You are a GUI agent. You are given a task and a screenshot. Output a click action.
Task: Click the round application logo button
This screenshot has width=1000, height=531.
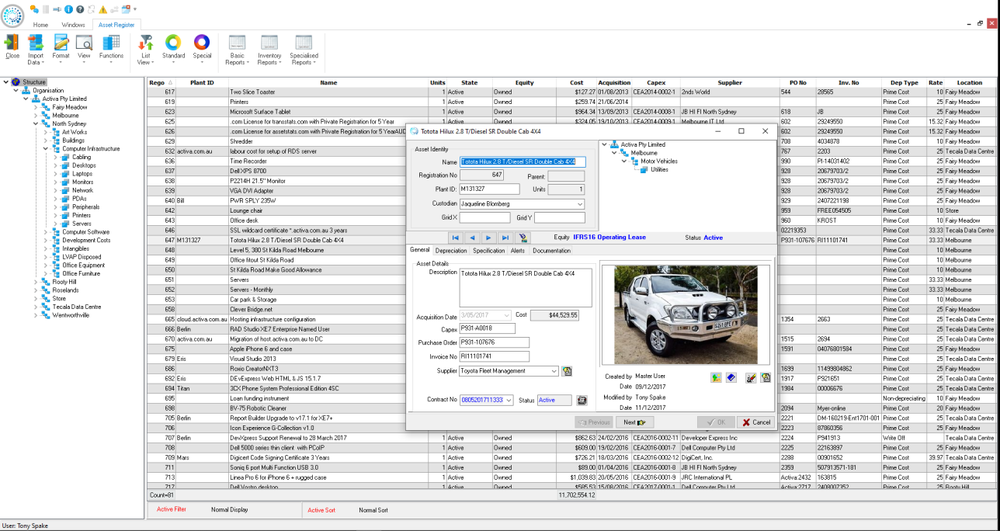click(12, 15)
